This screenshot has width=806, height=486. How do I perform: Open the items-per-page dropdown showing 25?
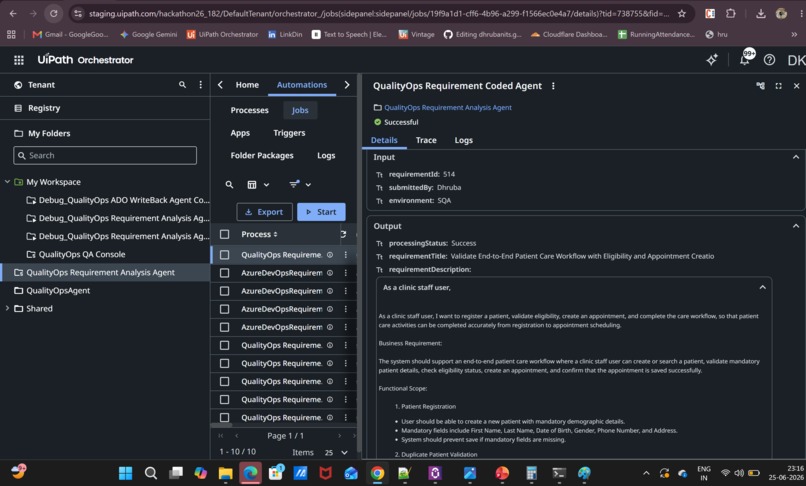click(x=336, y=453)
